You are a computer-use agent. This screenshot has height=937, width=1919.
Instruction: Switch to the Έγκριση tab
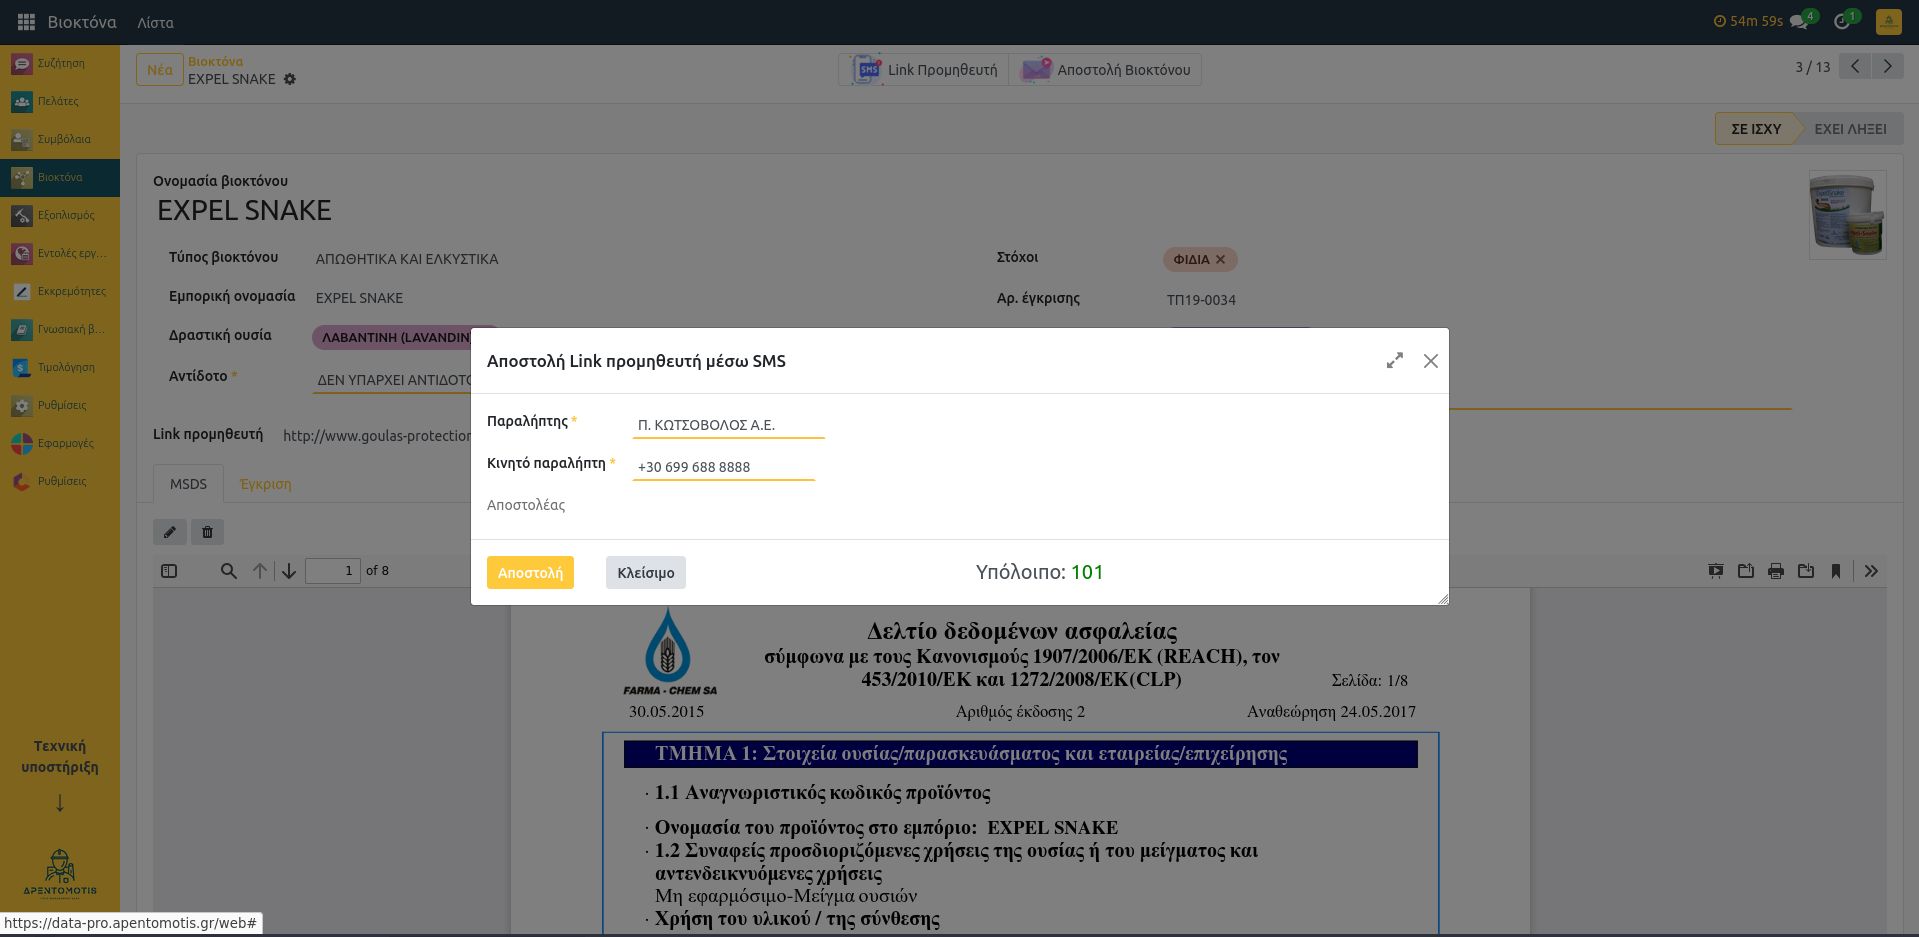click(266, 484)
